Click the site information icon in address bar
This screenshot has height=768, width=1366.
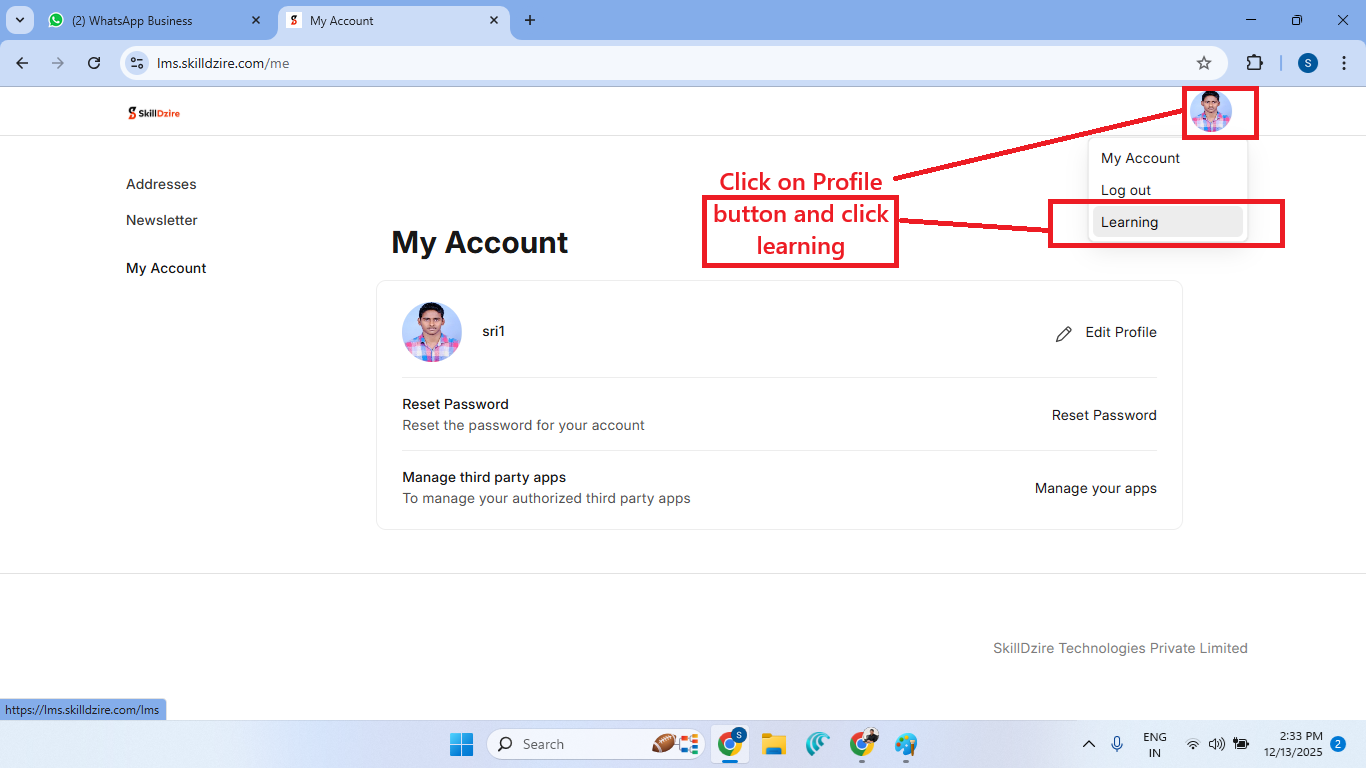coord(136,62)
